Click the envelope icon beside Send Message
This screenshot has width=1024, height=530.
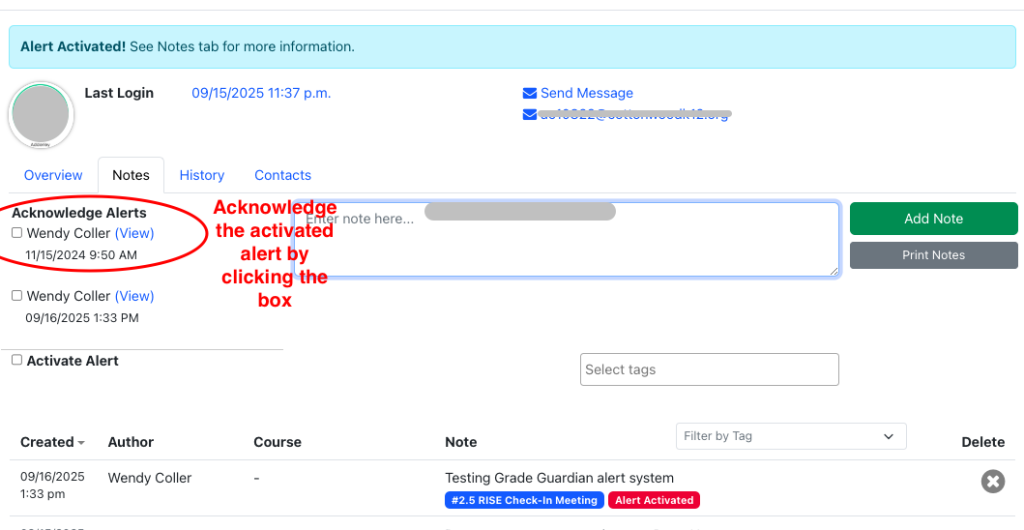529,93
